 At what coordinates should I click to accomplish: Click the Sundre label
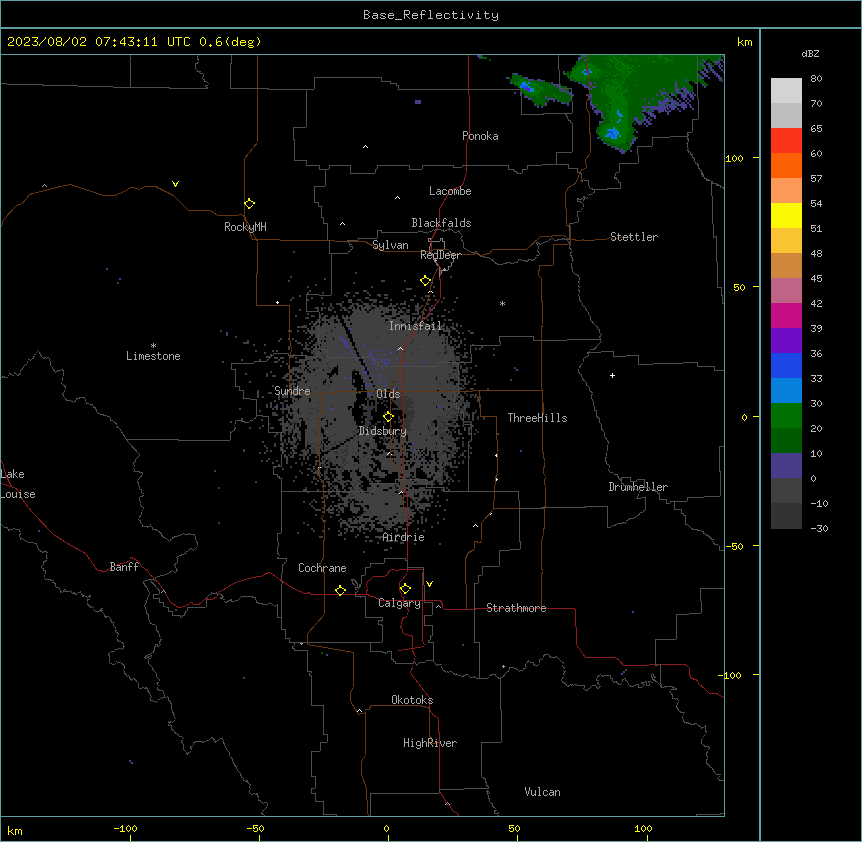point(292,391)
